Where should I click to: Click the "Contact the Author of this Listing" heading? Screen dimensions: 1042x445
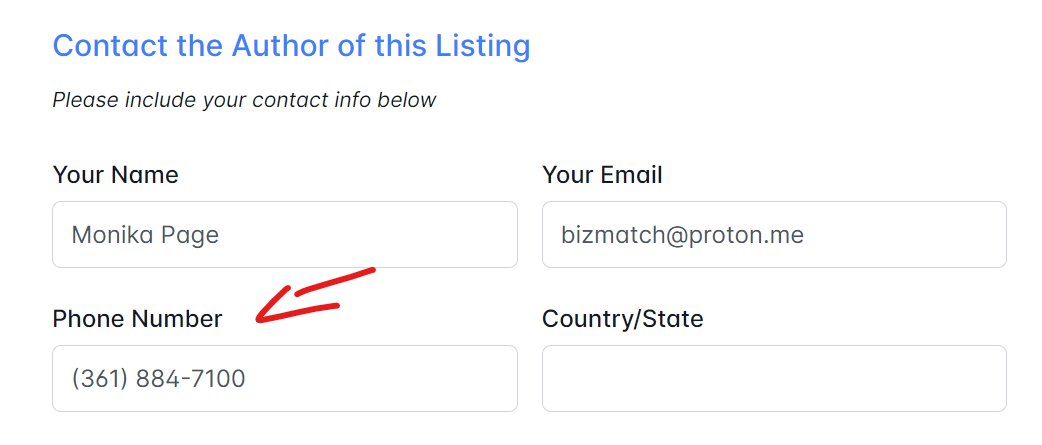pos(291,46)
